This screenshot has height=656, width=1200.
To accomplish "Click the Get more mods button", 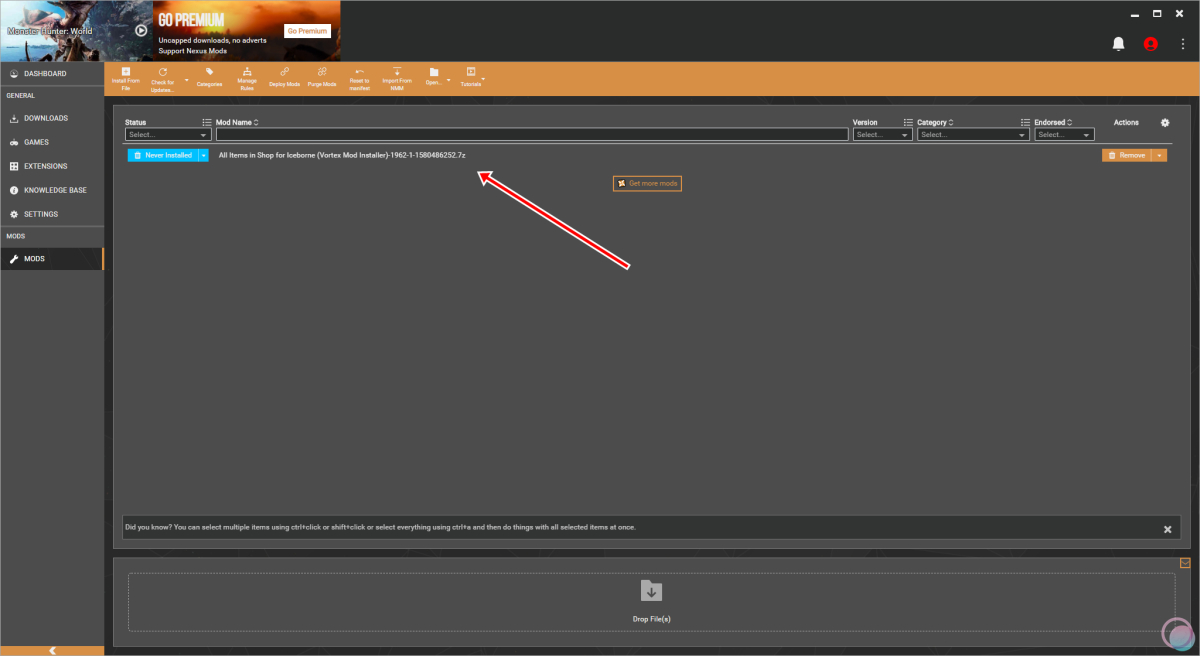I will pos(648,184).
